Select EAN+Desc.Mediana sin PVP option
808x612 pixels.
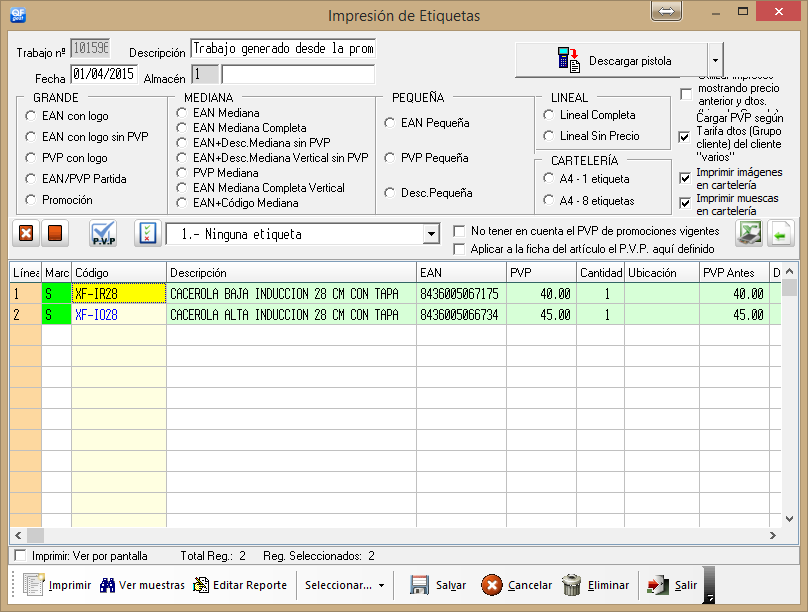(181, 143)
